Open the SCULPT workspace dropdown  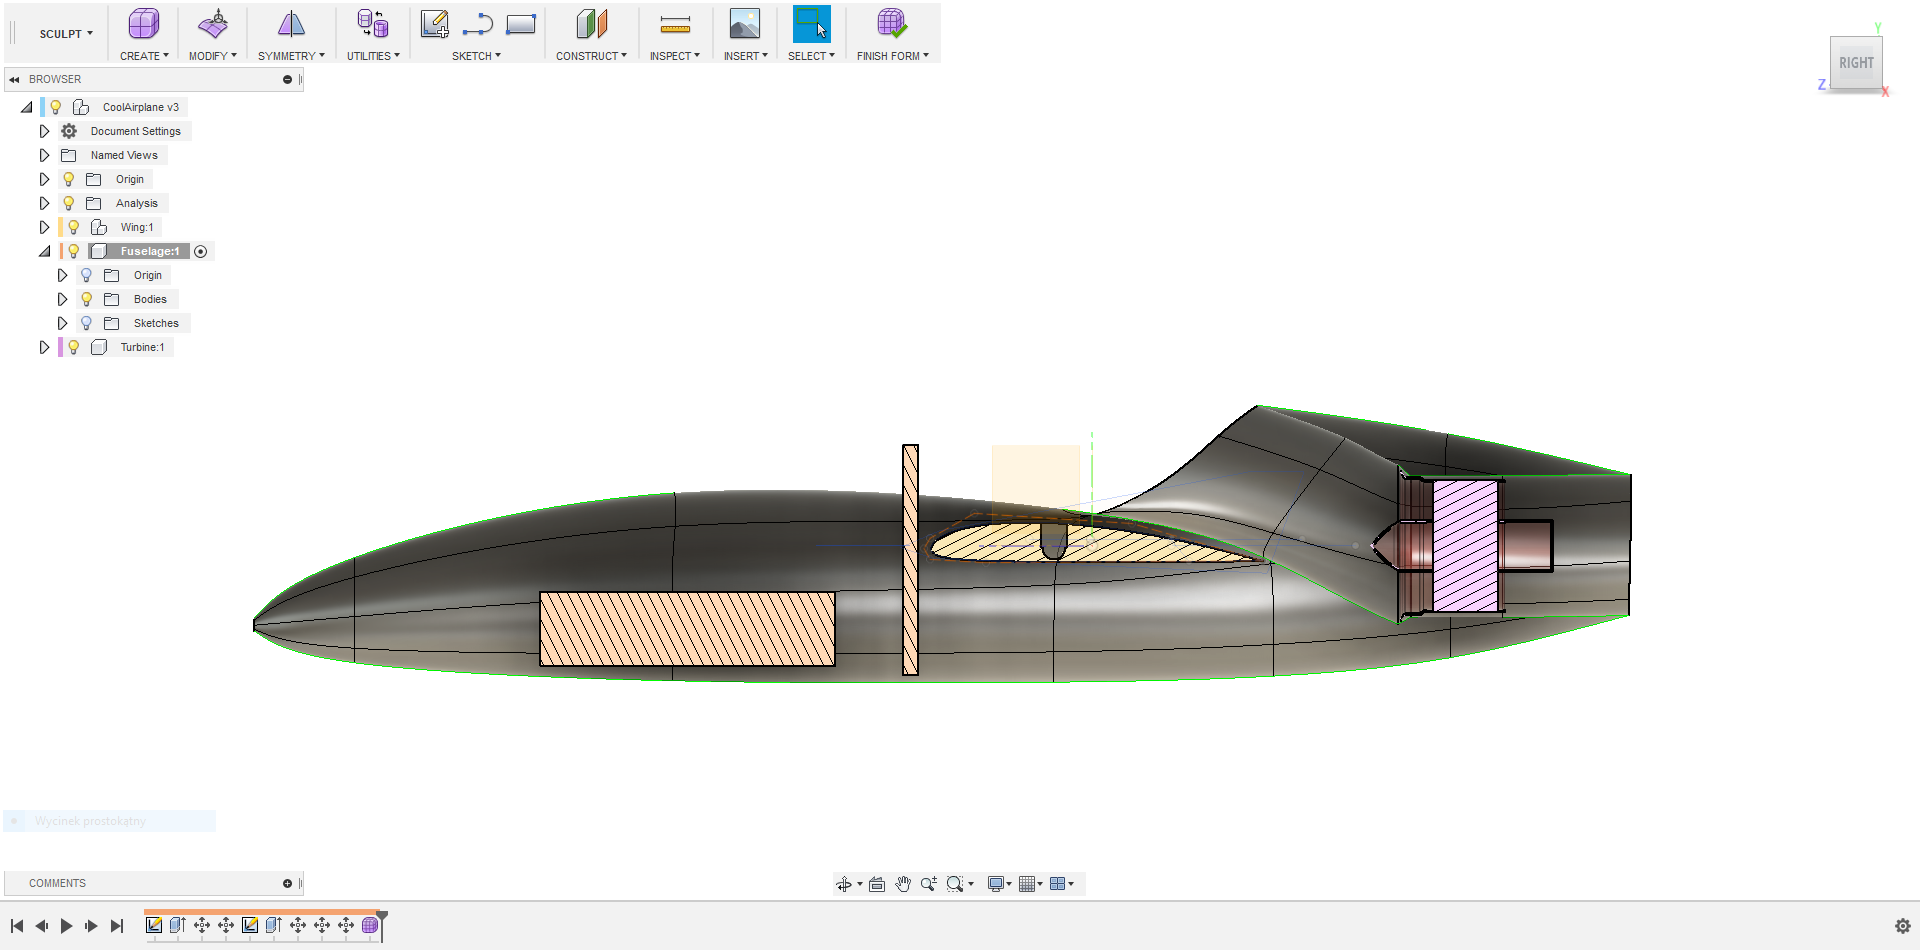66,34
